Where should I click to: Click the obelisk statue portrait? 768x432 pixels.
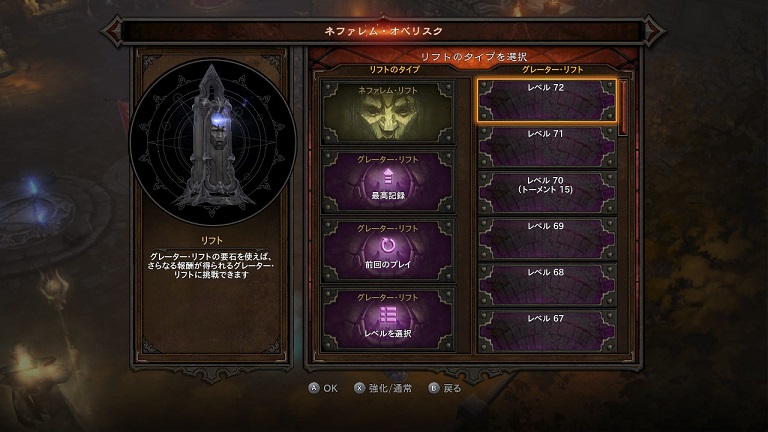213,142
